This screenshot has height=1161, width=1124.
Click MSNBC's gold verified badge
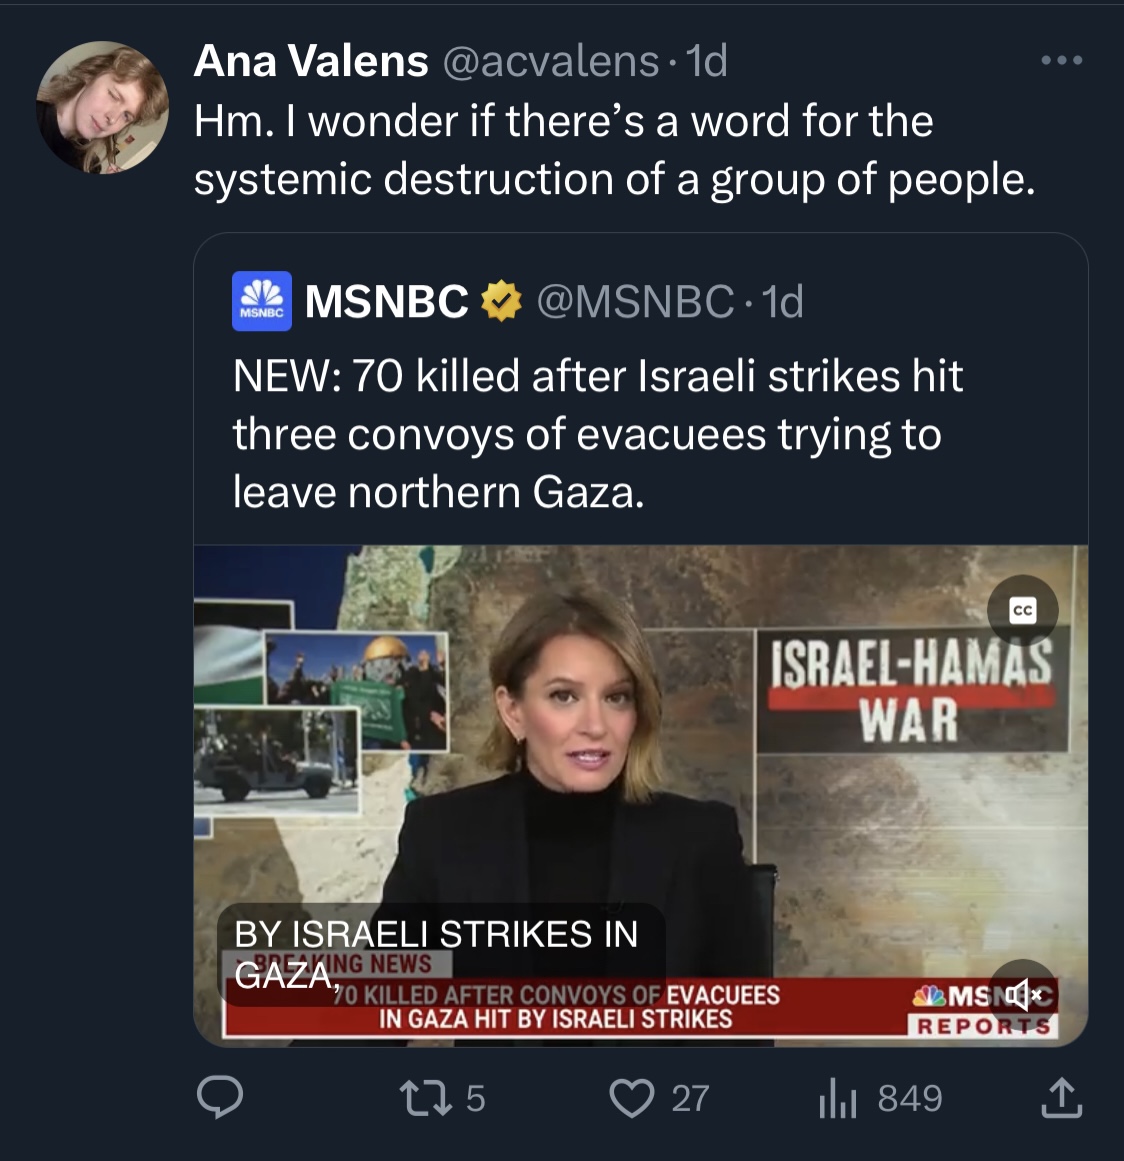pyautogui.click(x=502, y=301)
